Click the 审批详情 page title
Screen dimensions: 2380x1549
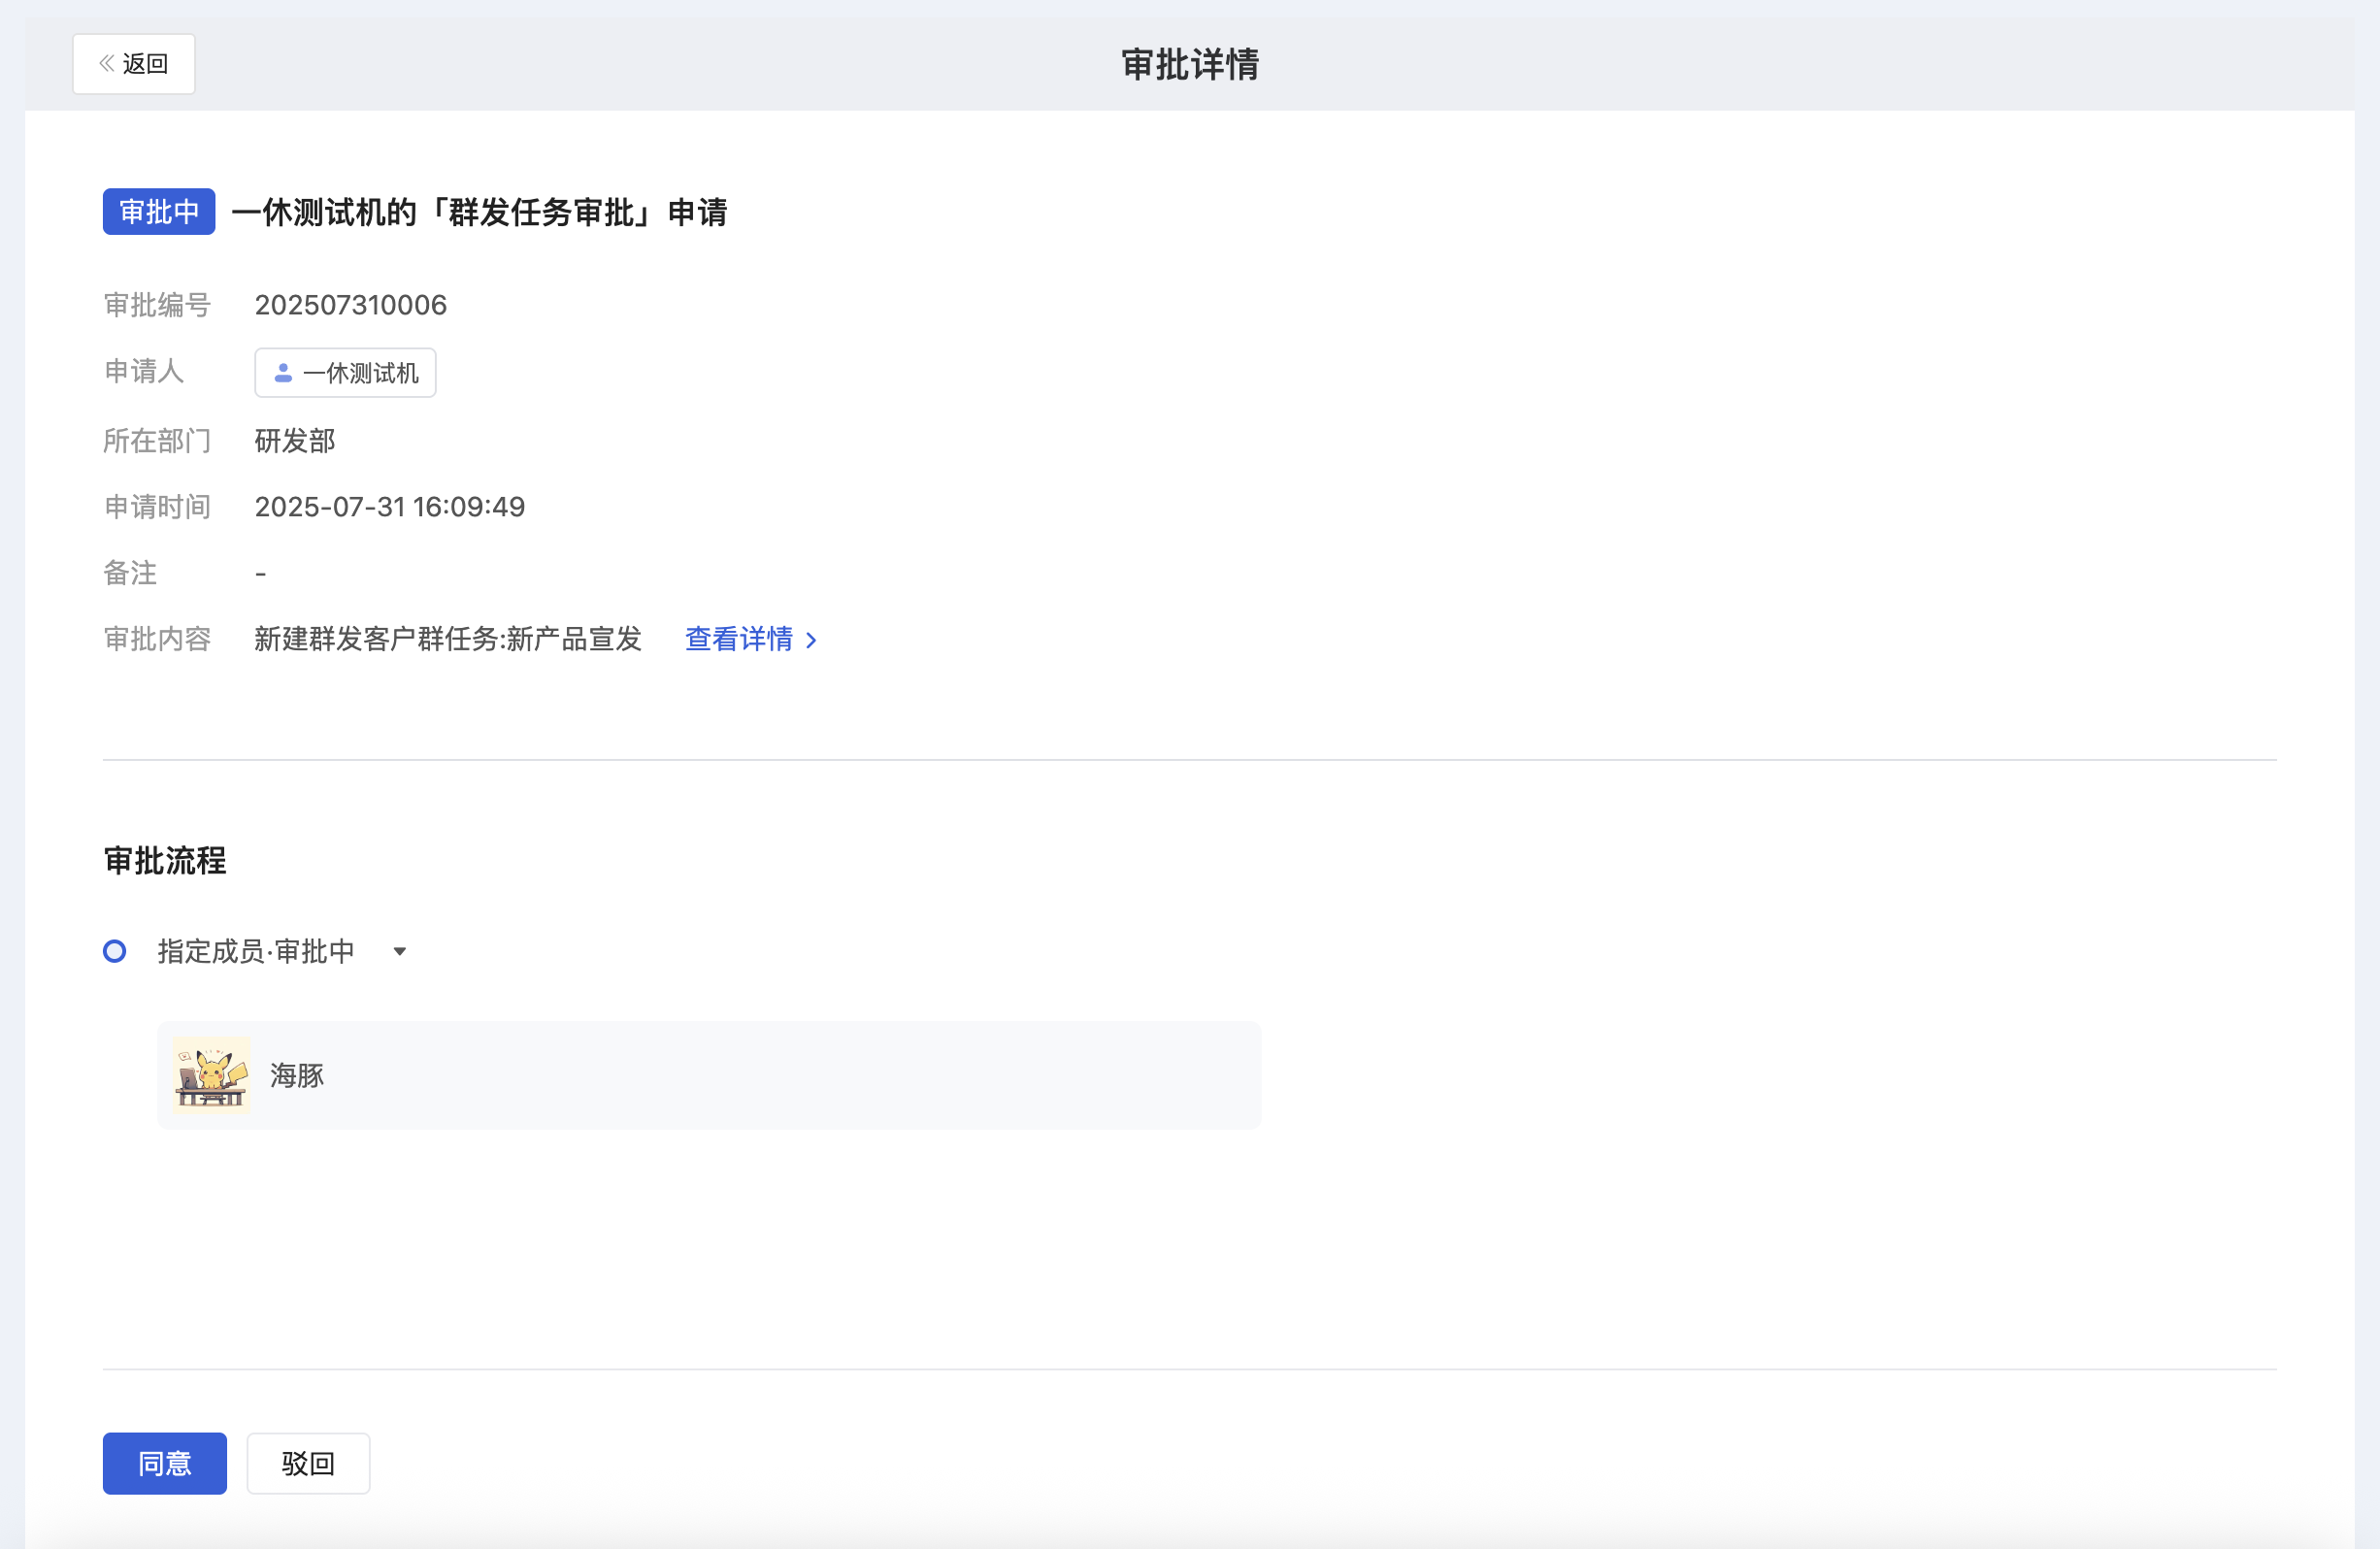pos(1190,64)
